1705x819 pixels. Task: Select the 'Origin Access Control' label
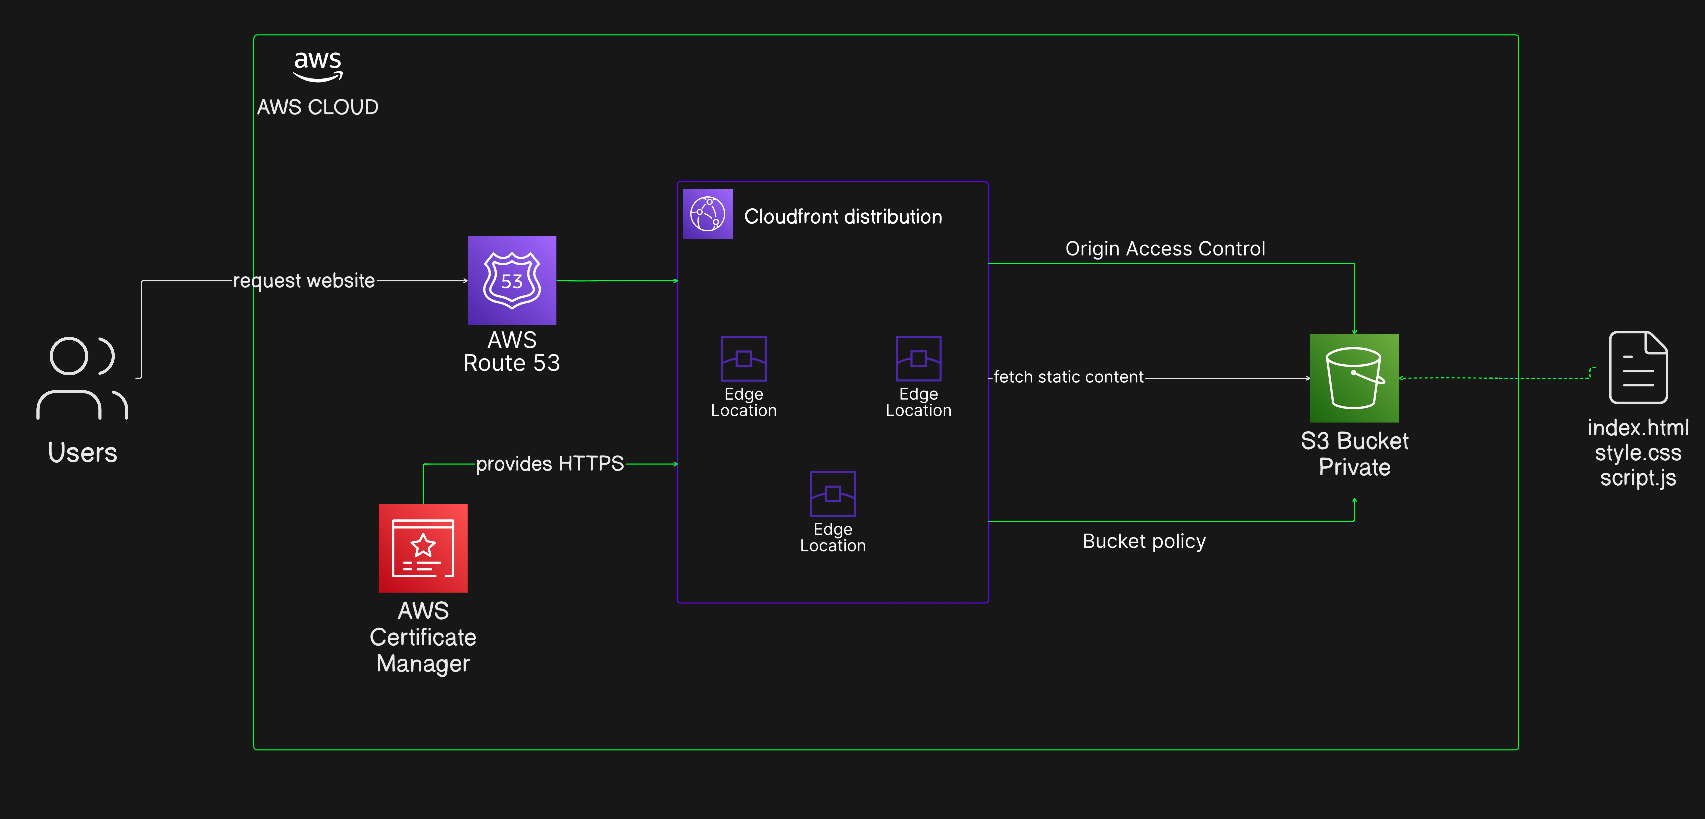1165,249
